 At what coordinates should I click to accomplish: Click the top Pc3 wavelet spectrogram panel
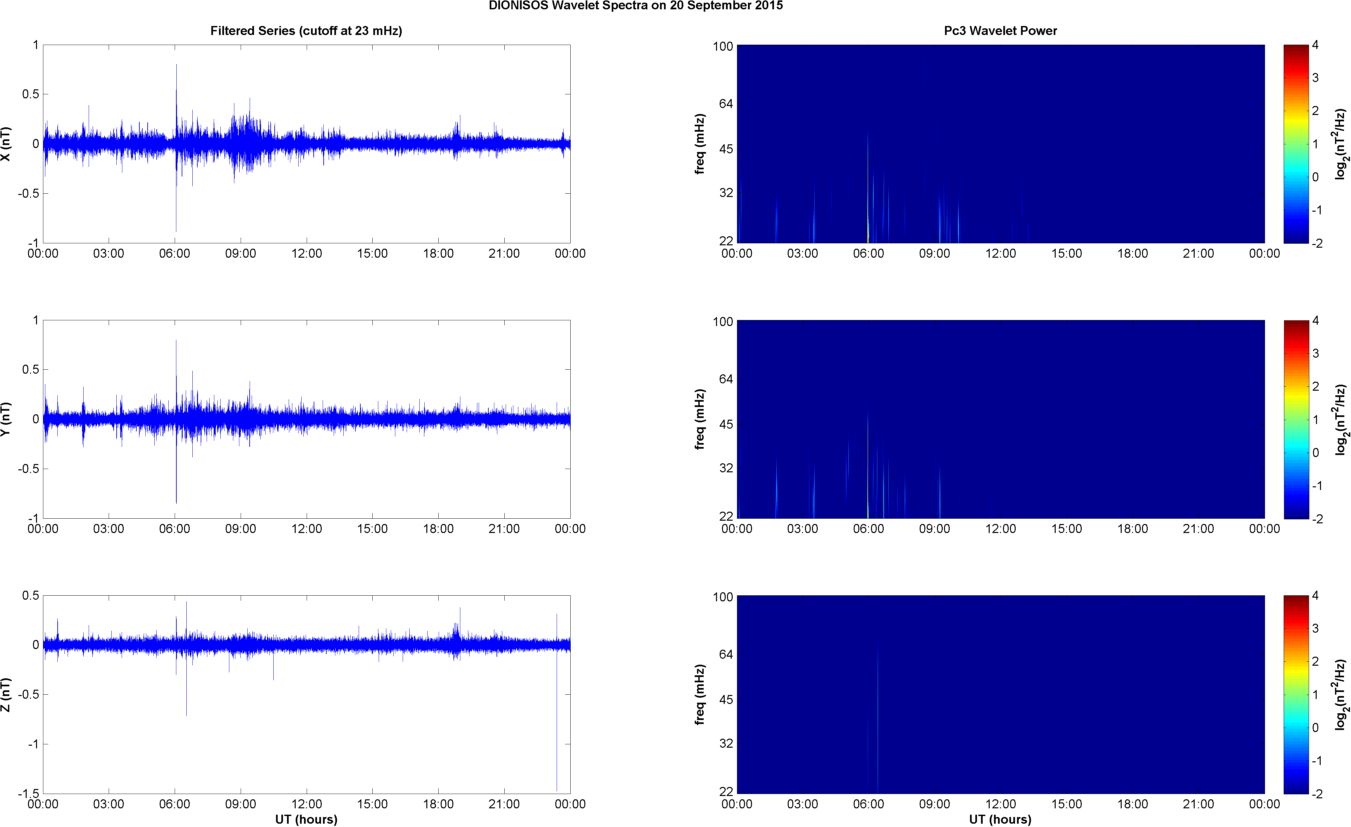pos(1001,143)
